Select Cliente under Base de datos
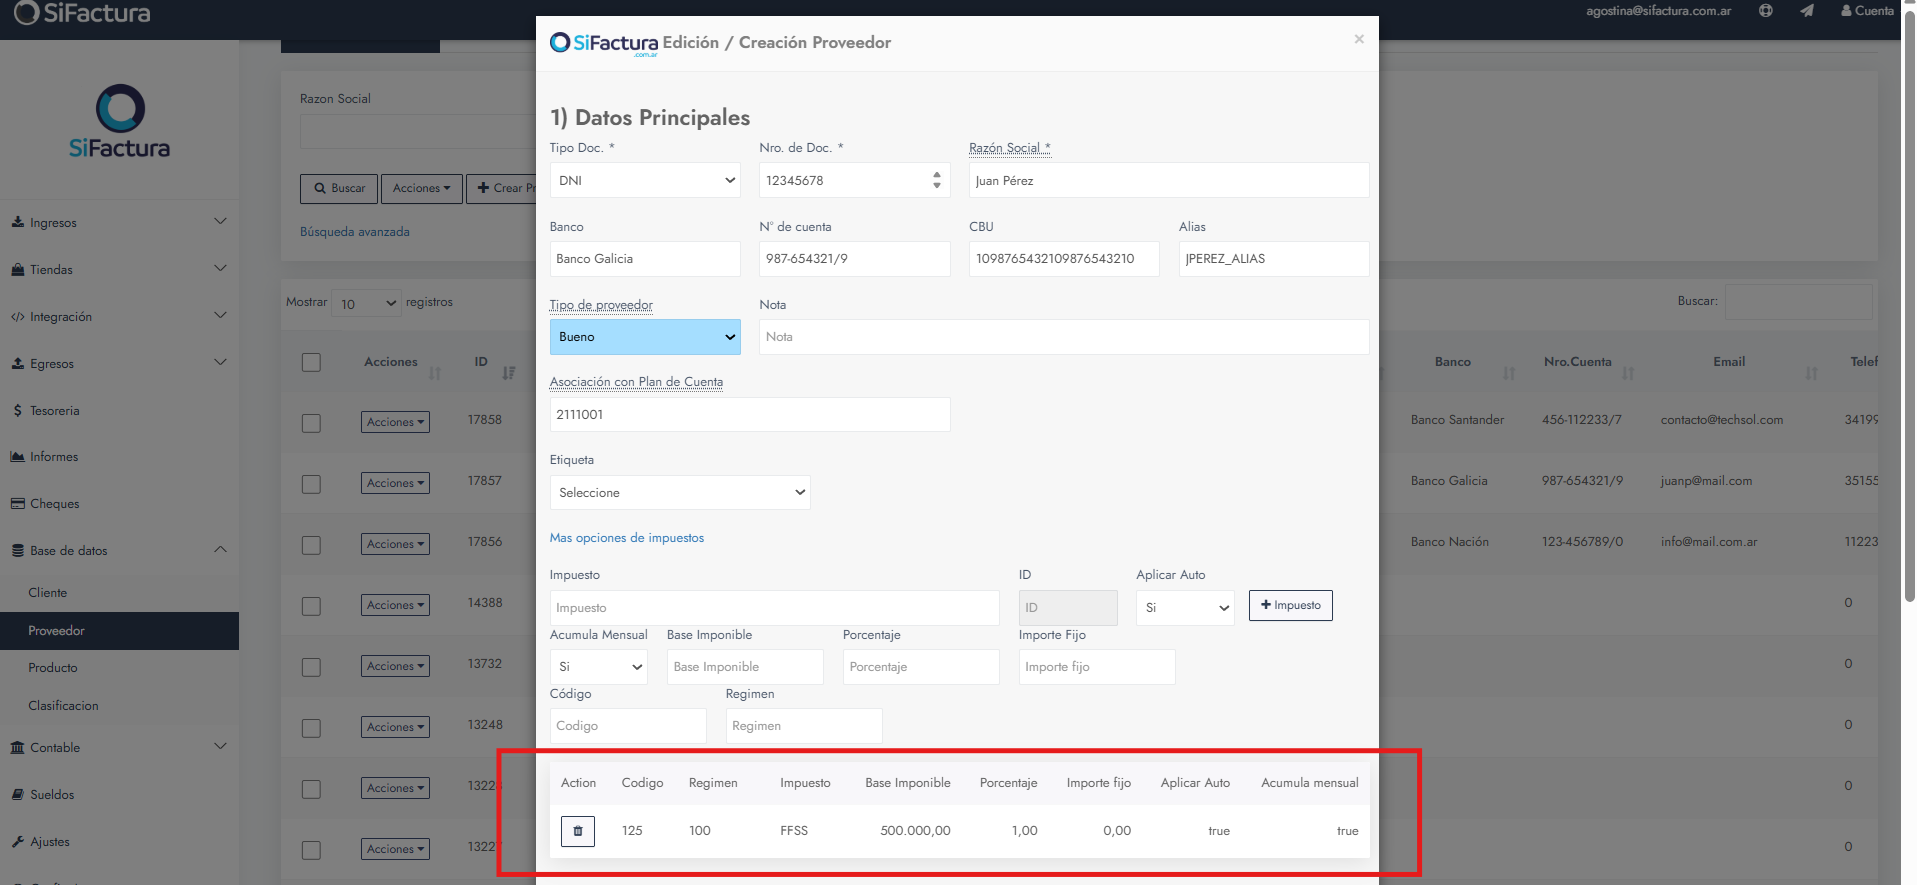 pos(48,593)
